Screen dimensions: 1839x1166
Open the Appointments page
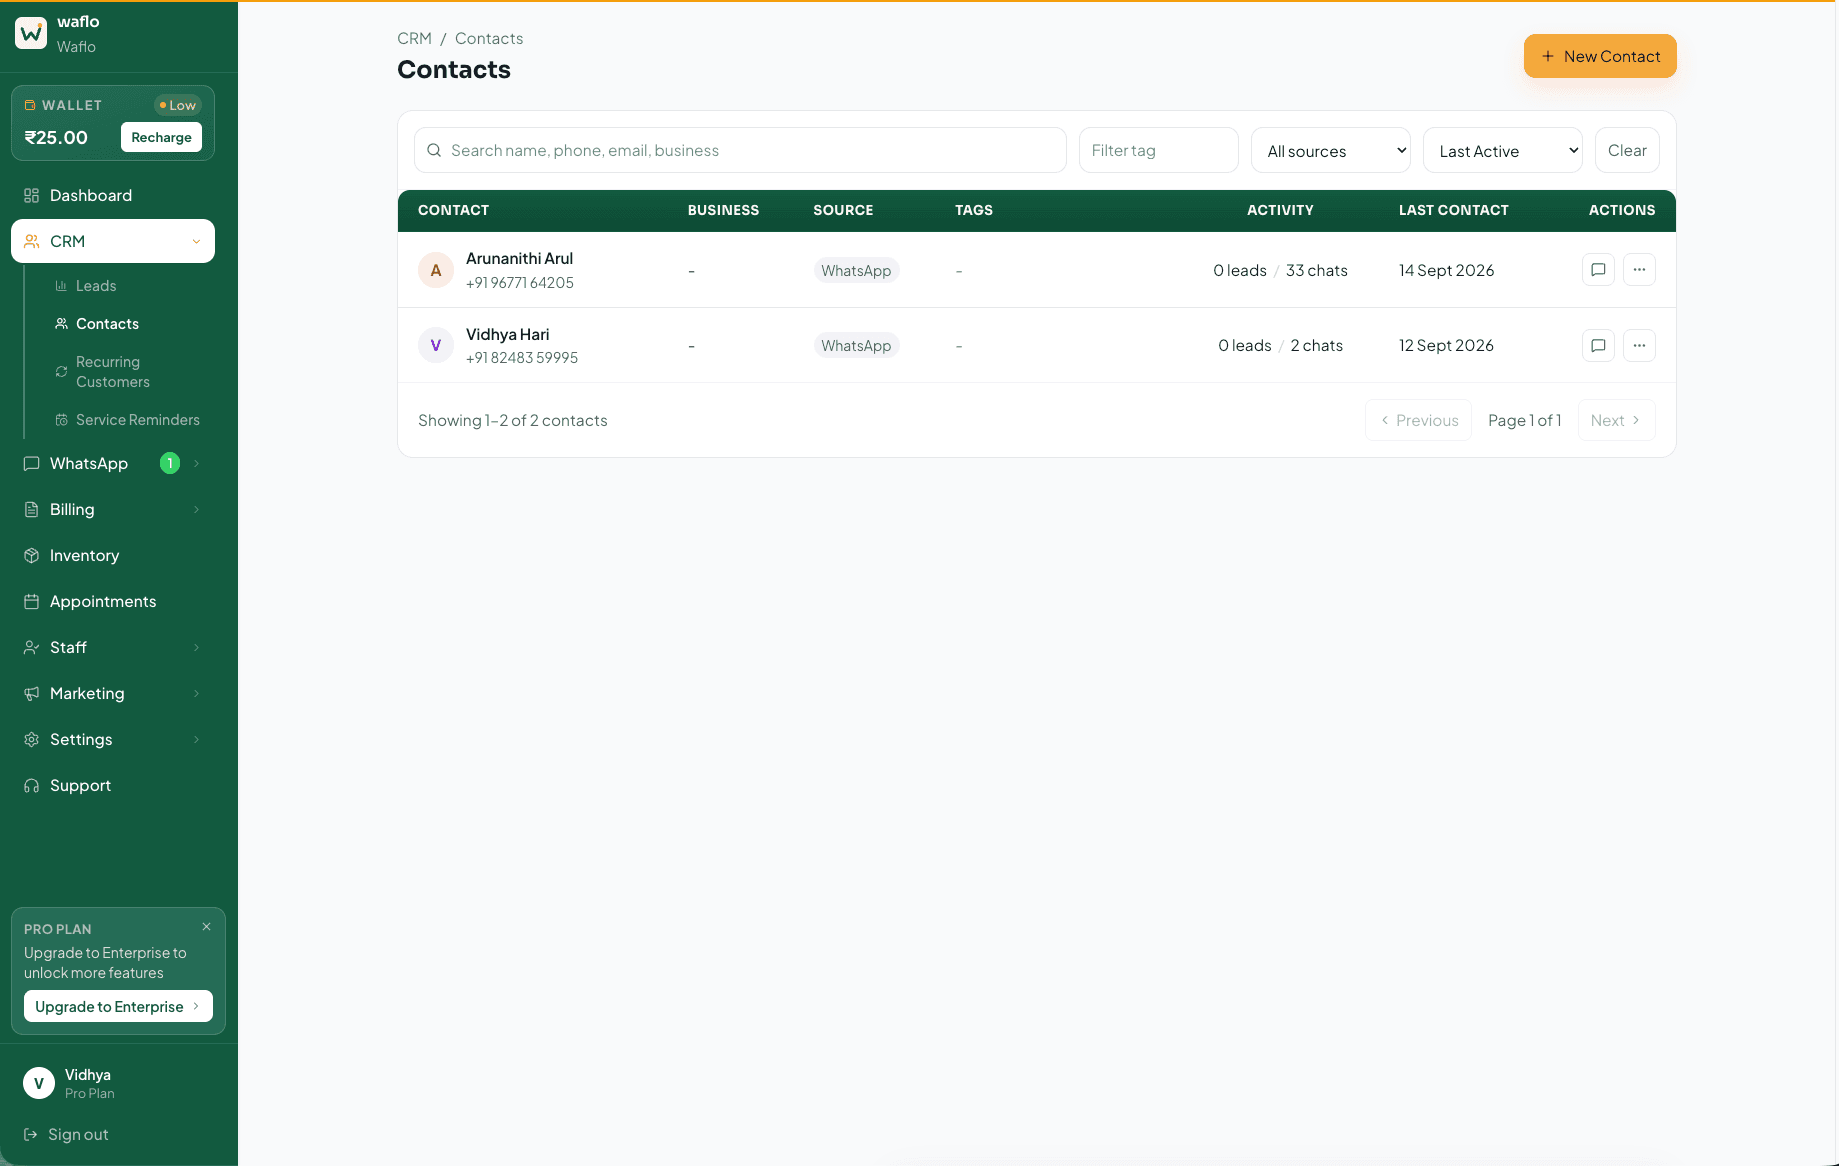pos(113,601)
